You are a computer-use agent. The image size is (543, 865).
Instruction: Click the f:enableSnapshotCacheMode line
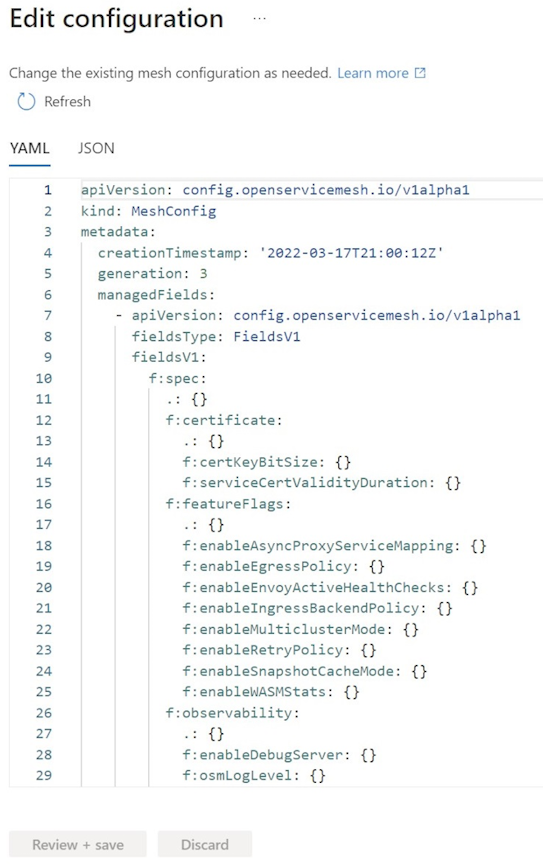point(305,671)
